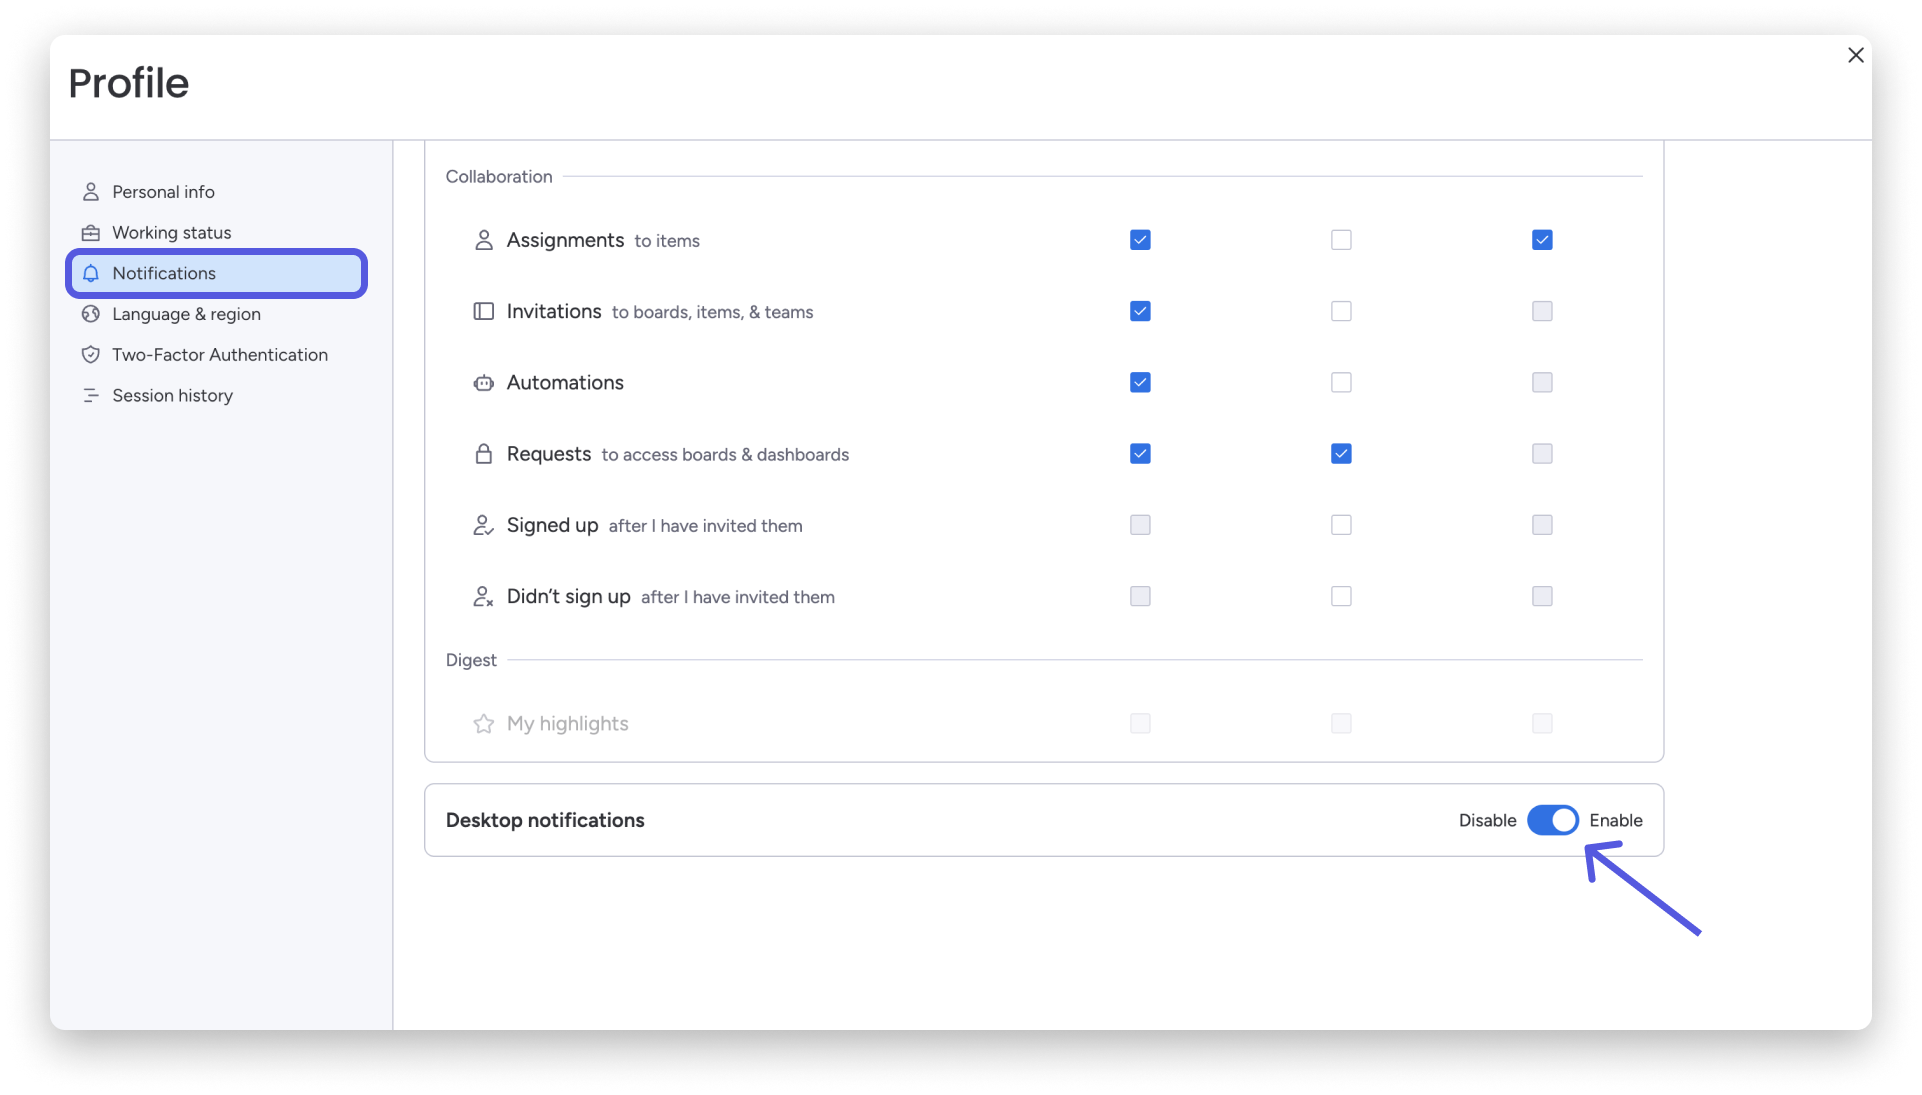The height and width of the screenshot is (1095, 1922).
Task: Click the lines icon beside Session history
Action: pos(91,396)
